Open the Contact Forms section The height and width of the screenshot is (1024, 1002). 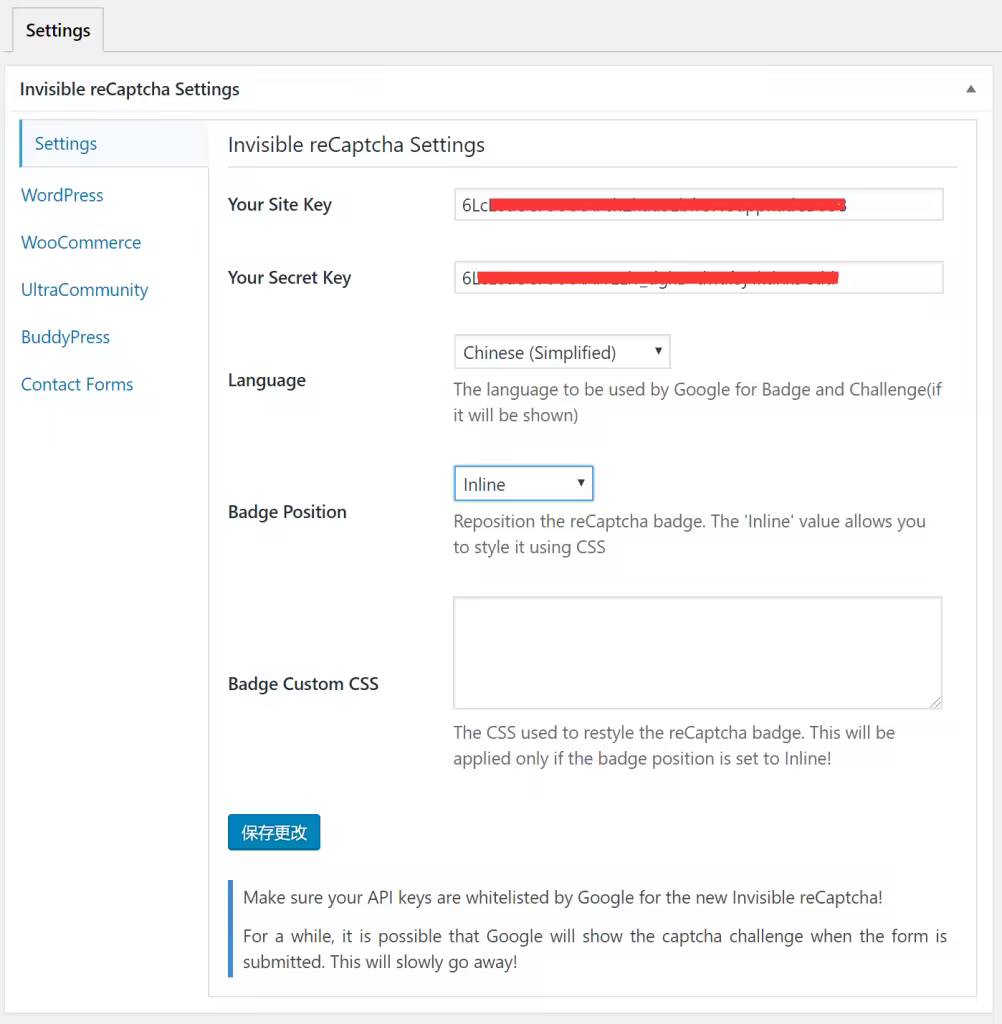(77, 384)
